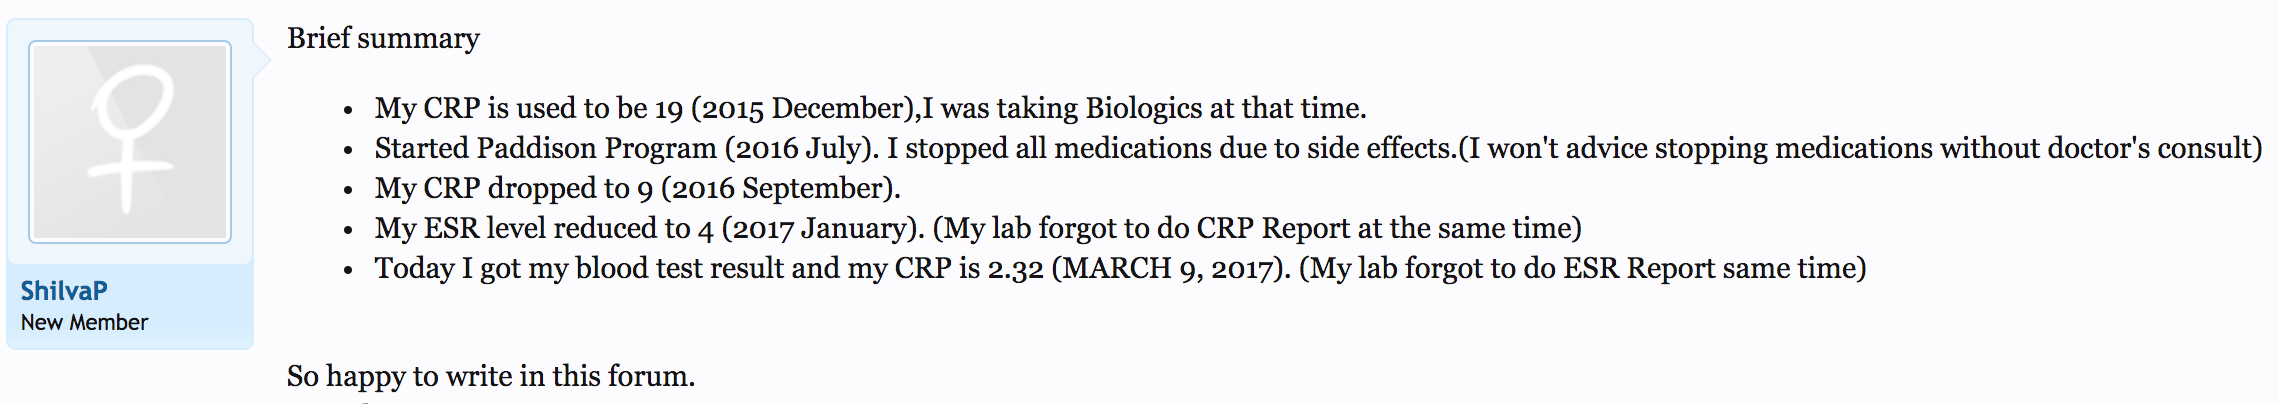
Task: Click the sentence So happy to write in this forum
Action: (491, 376)
